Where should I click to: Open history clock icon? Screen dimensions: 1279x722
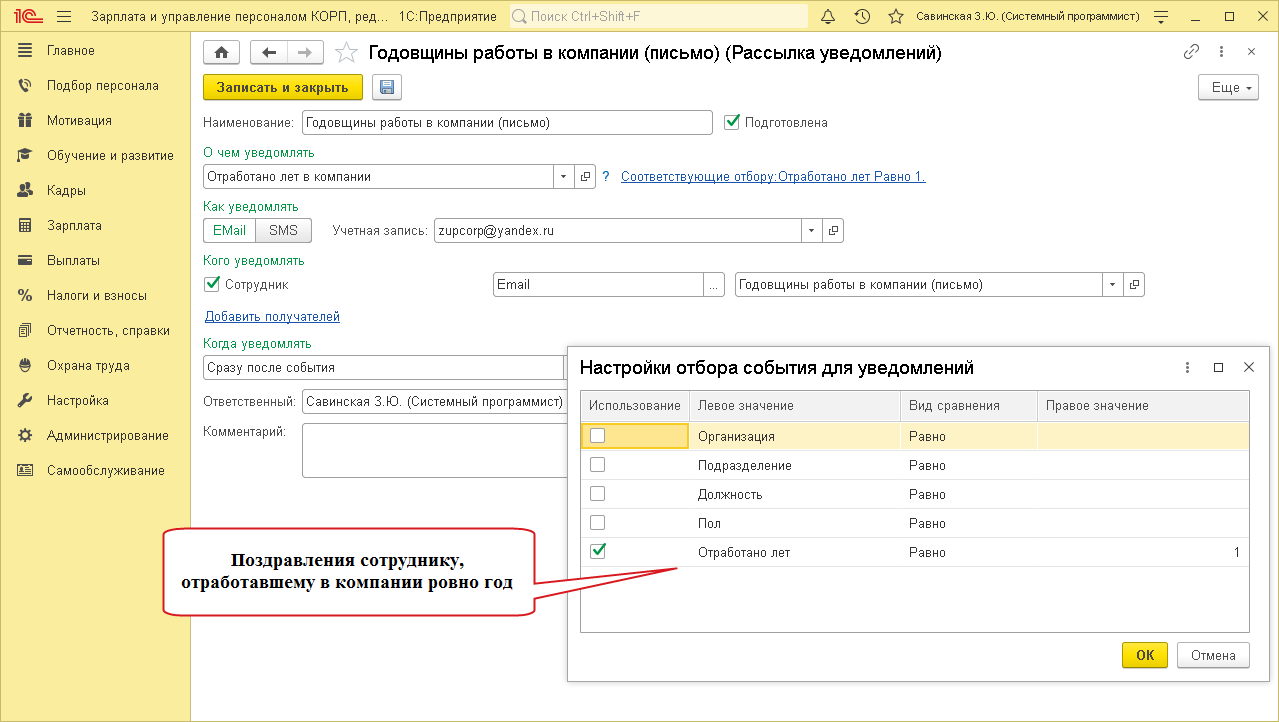[x=862, y=17]
